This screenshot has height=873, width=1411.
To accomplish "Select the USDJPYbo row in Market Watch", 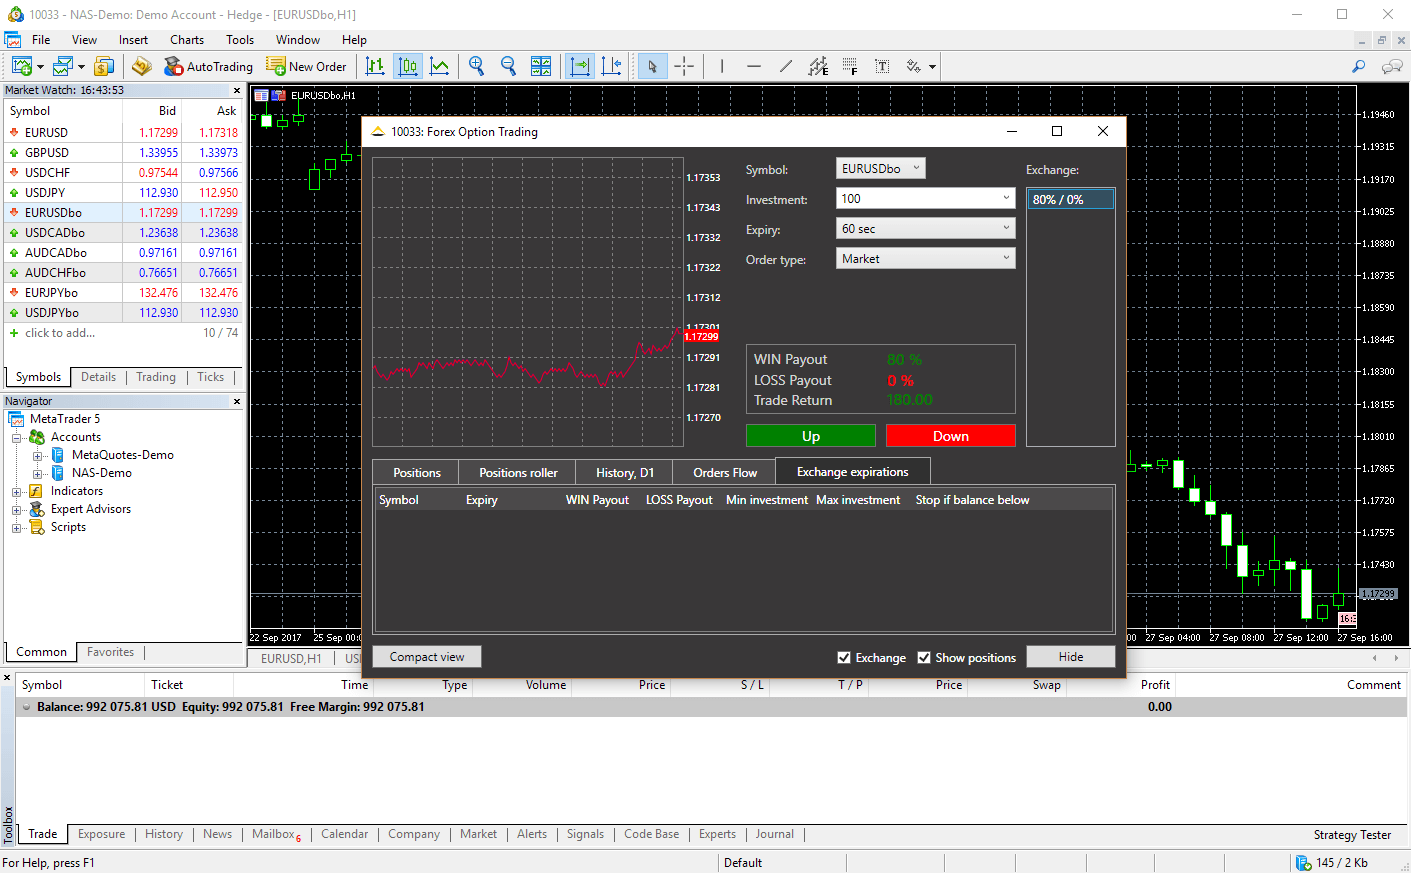I will (52, 313).
